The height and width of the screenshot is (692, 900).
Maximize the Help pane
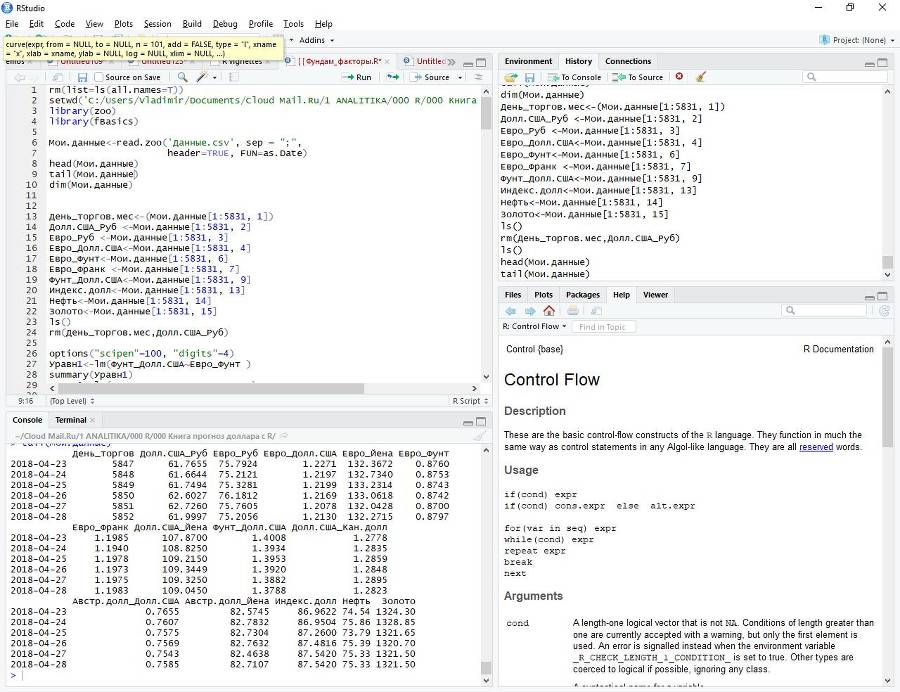coord(882,296)
